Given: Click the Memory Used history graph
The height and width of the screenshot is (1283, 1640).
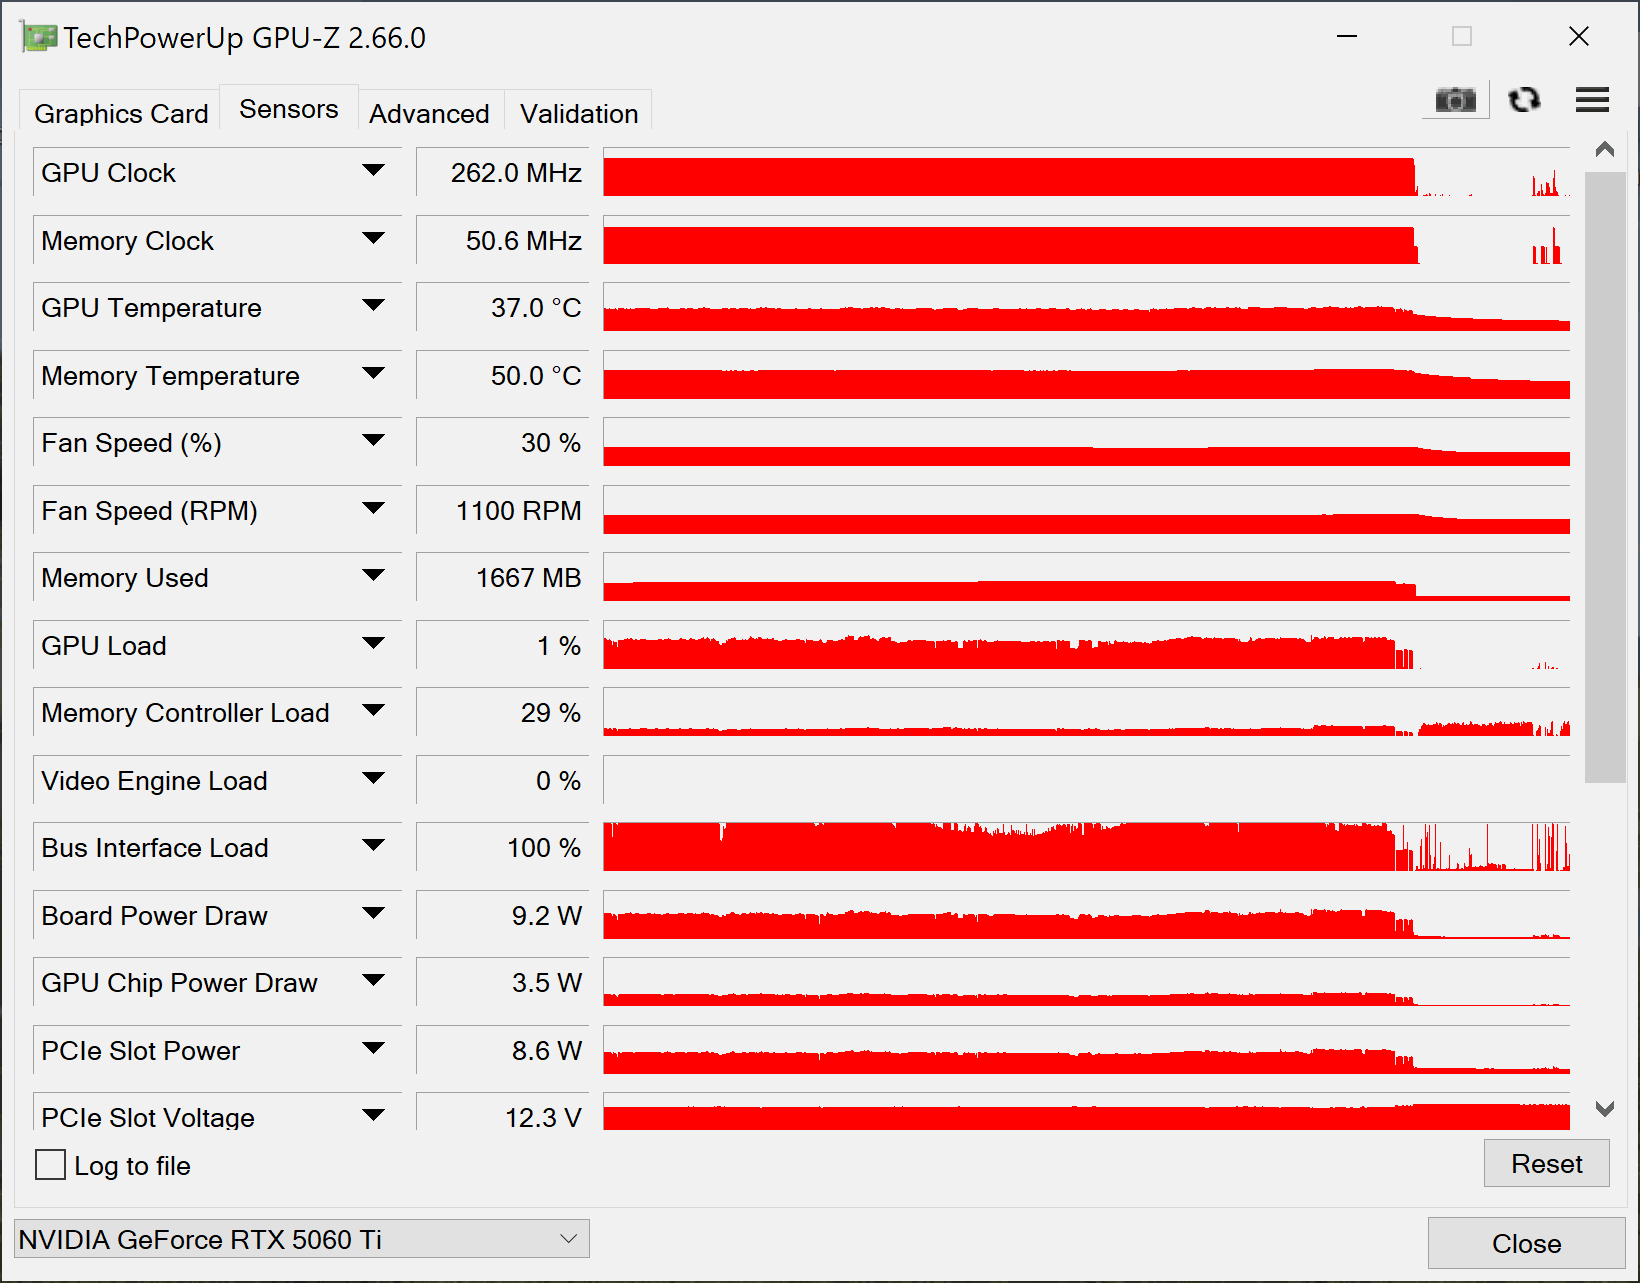Looking at the screenshot, I should 1086,577.
